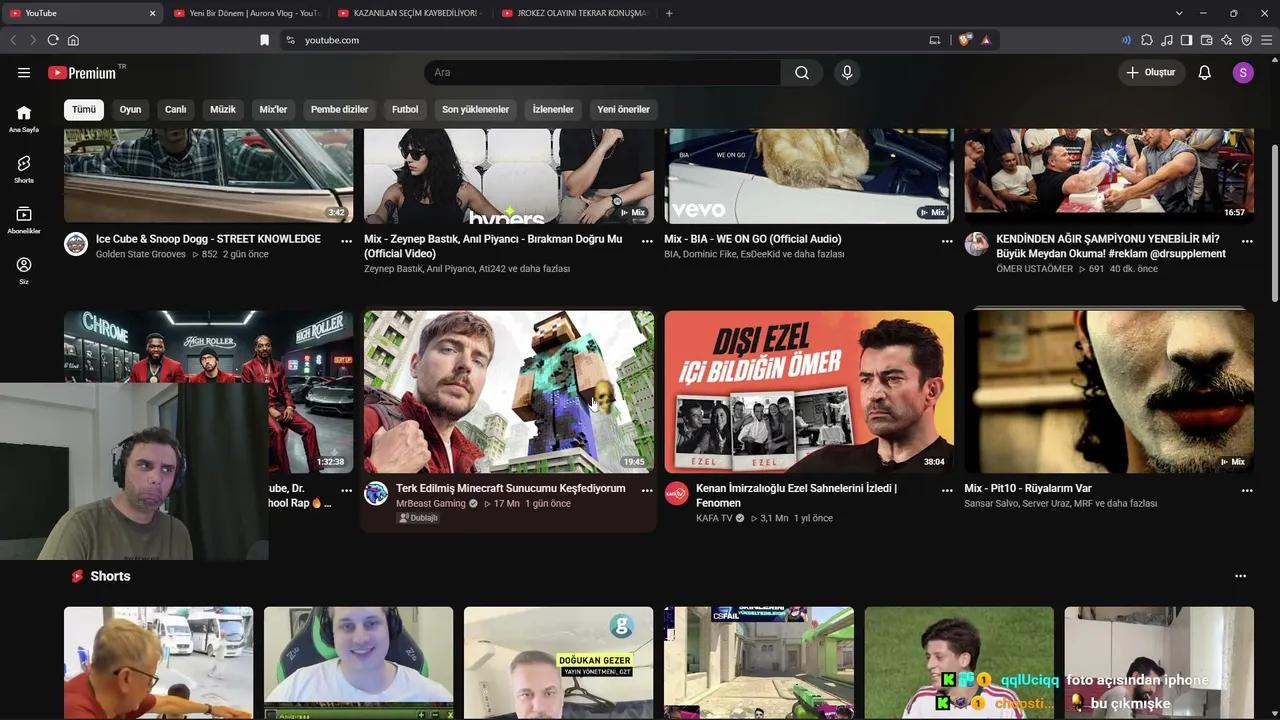Open Golden State Grooves channel avatar
Image resolution: width=1280 pixels, height=720 pixels.
pyautogui.click(x=76, y=244)
